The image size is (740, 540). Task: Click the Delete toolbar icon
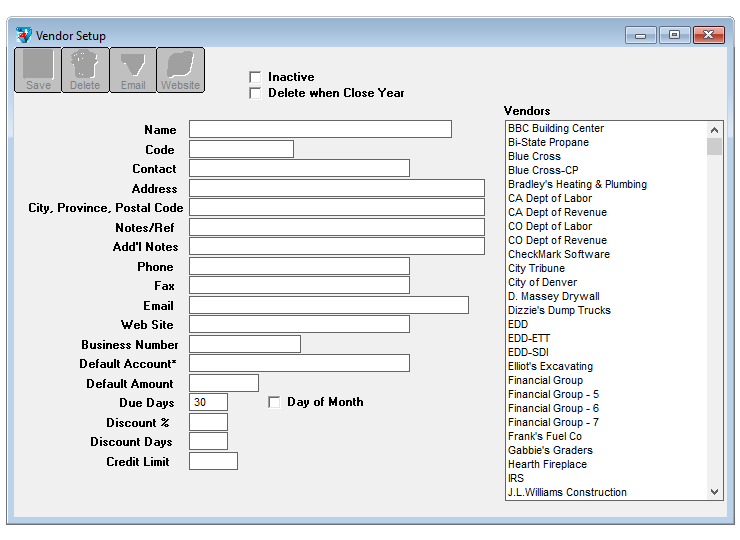(x=85, y=70)
